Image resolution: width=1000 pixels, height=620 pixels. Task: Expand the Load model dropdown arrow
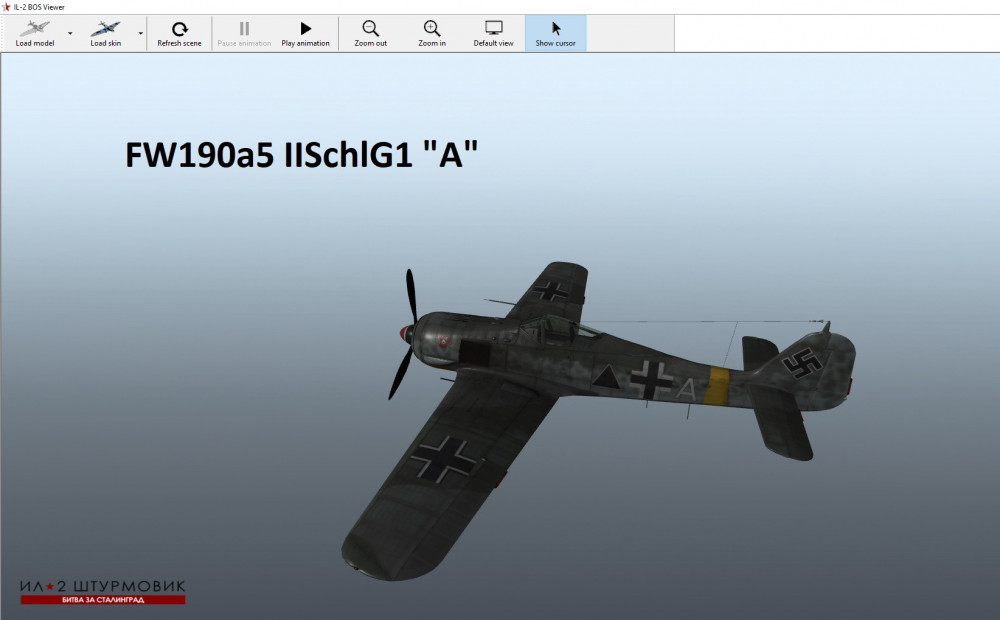[x=70, y=33]
